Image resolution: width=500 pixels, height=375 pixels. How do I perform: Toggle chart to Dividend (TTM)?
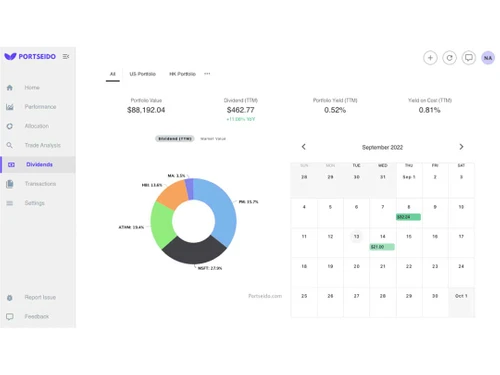pyautogui.click(x=175, y=139)
